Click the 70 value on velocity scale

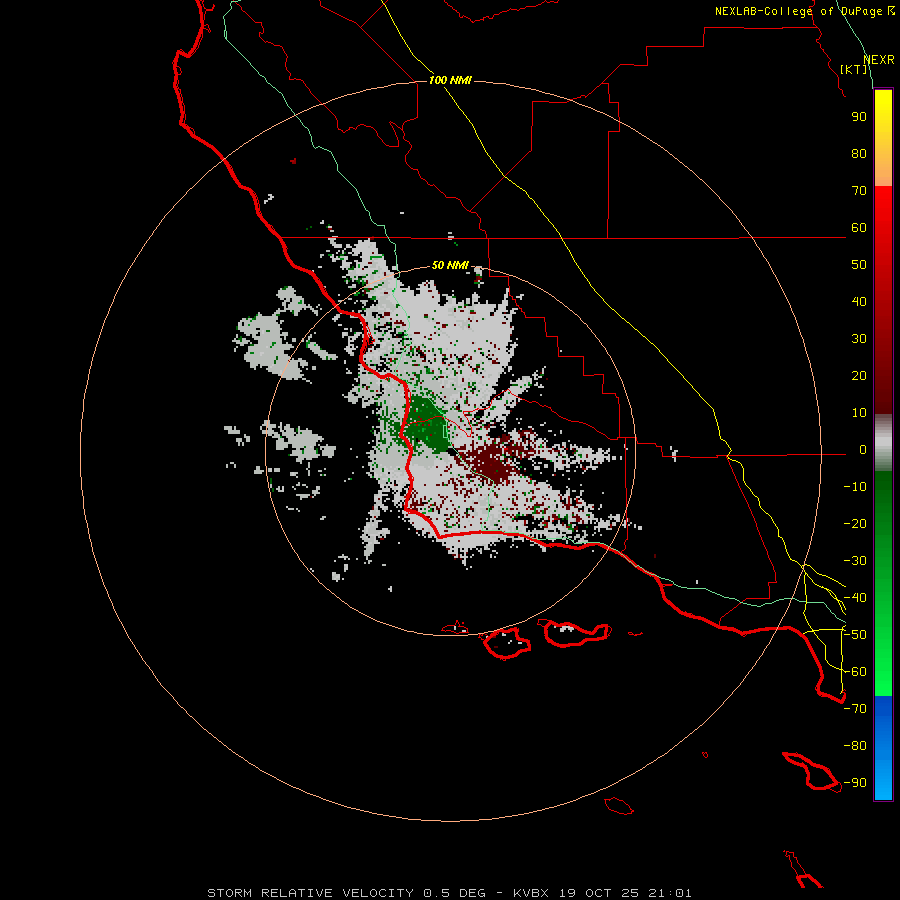859,191
